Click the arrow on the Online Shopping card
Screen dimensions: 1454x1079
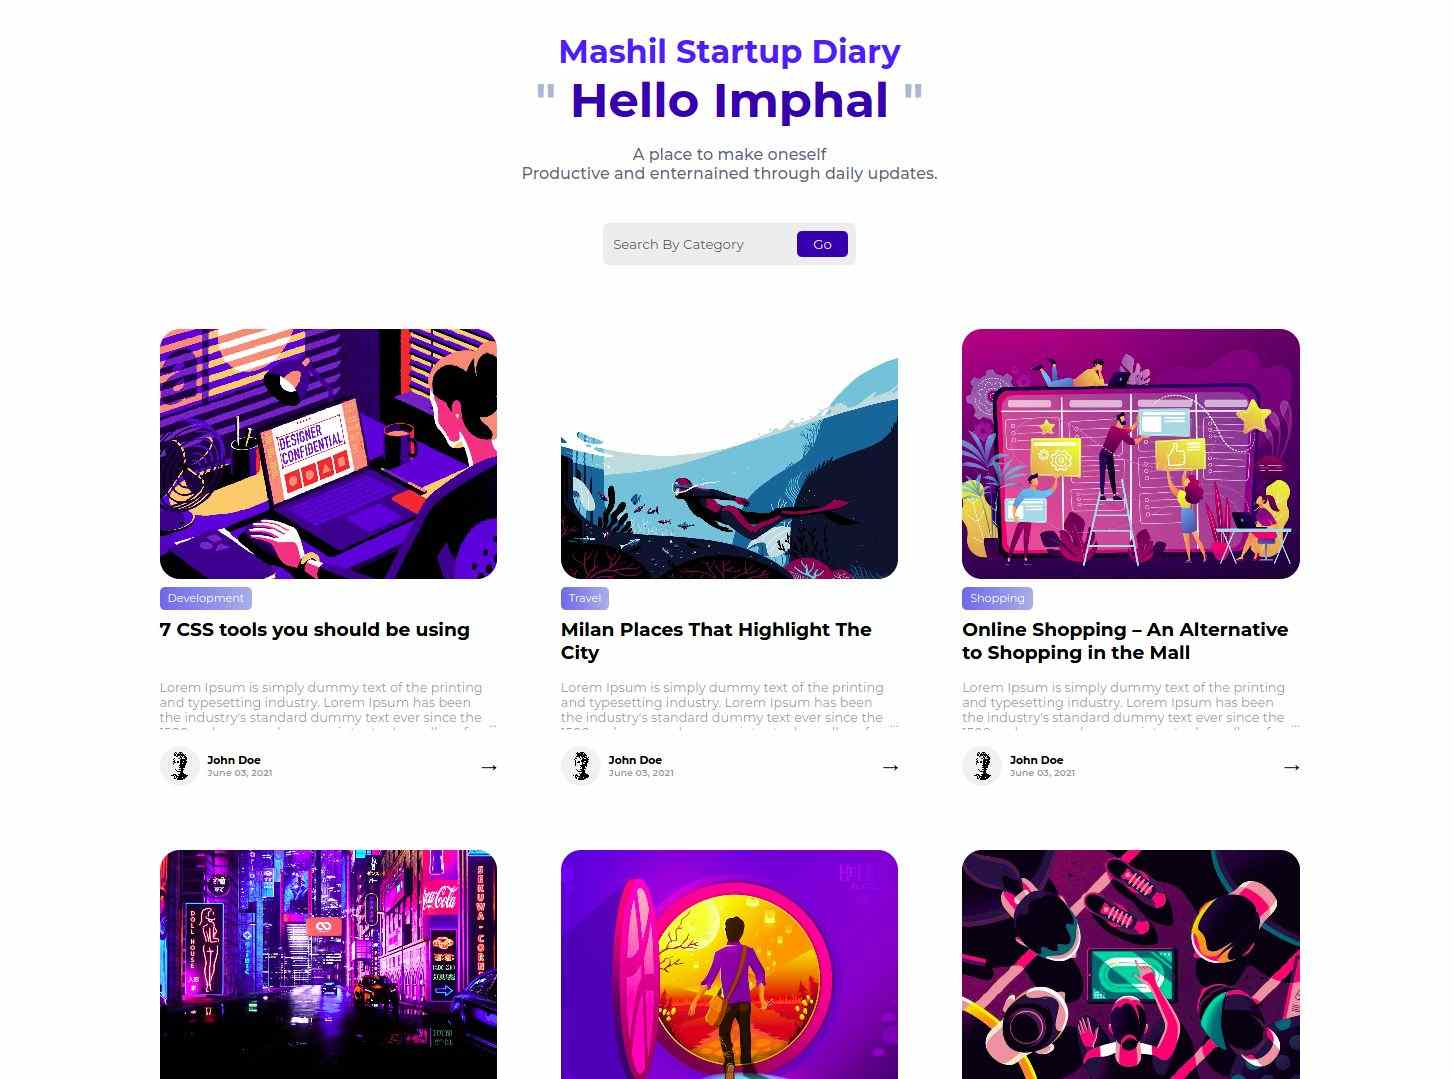[1291, 767]
